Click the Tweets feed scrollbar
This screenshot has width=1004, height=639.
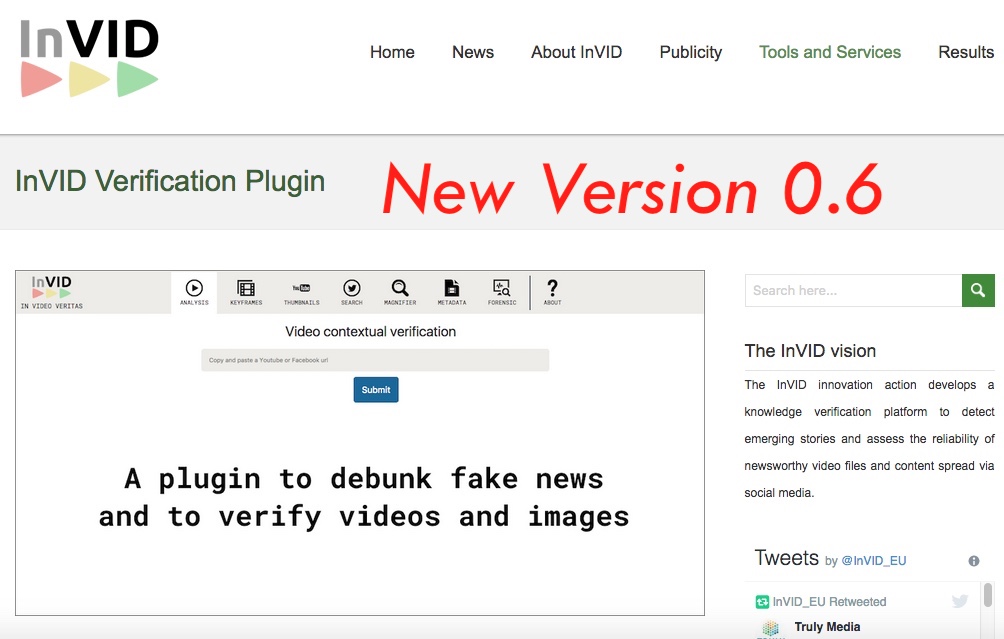(x=988, y=596)
